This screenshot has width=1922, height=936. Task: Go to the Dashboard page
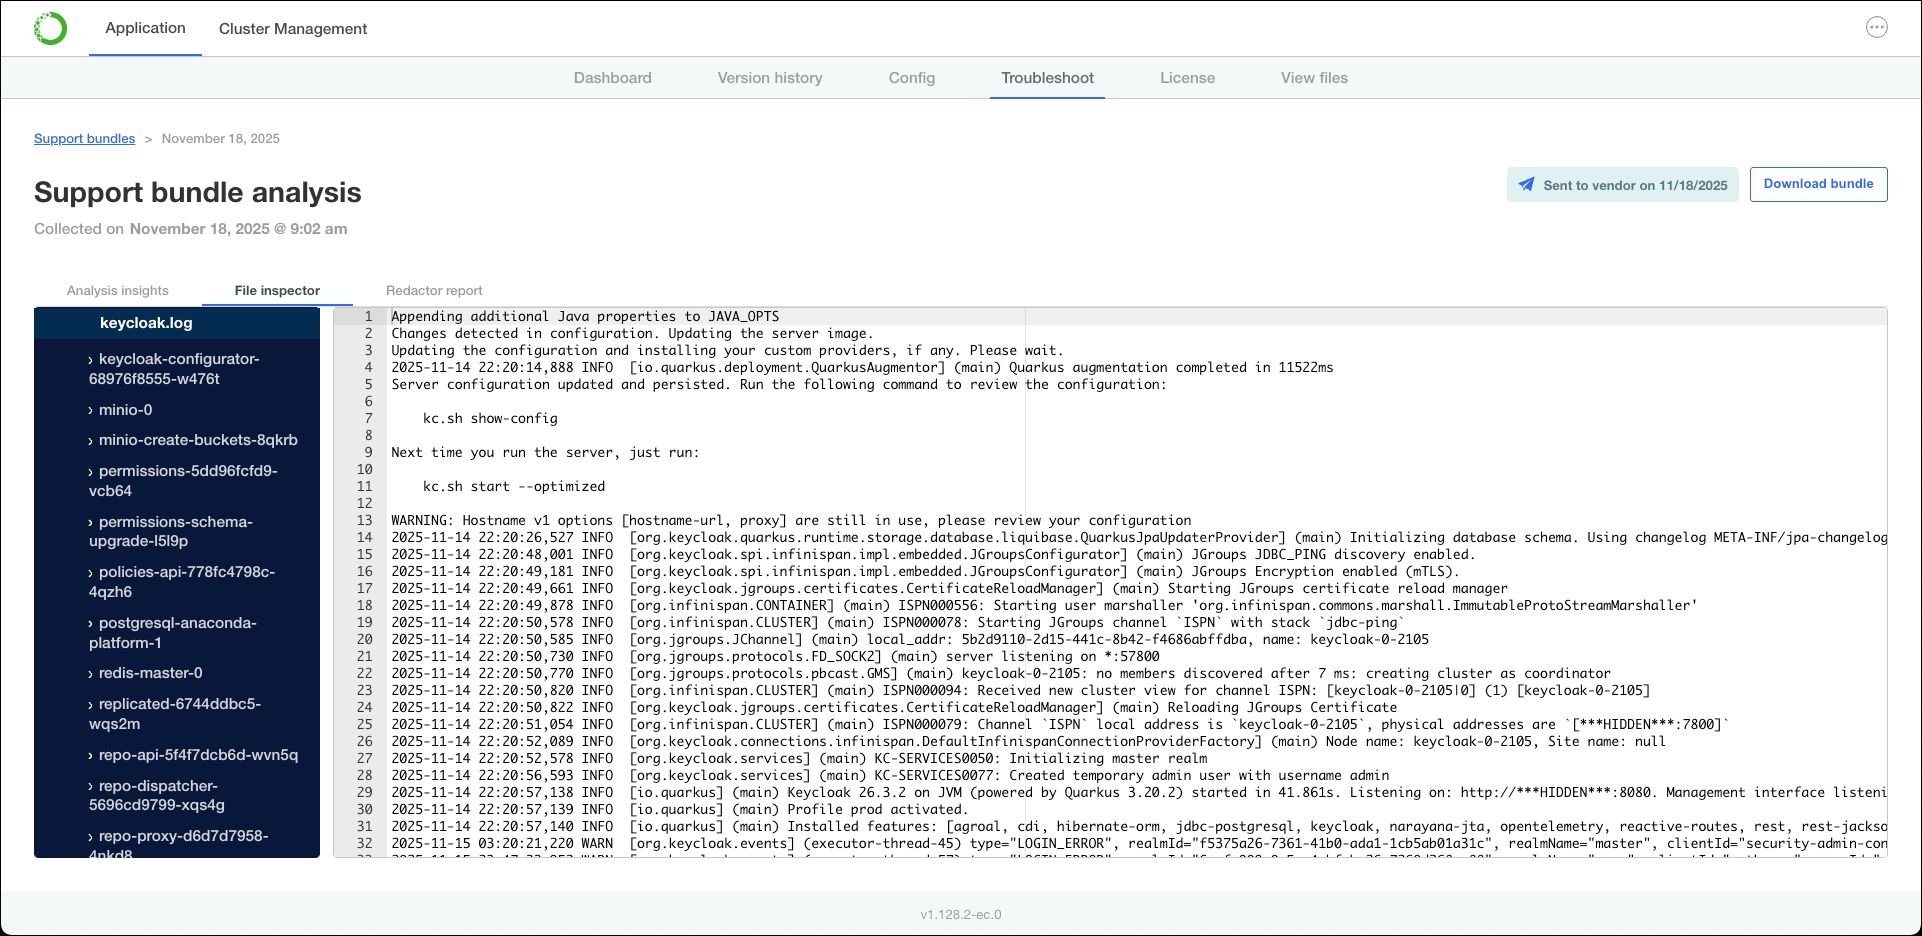tap(612, 77)
